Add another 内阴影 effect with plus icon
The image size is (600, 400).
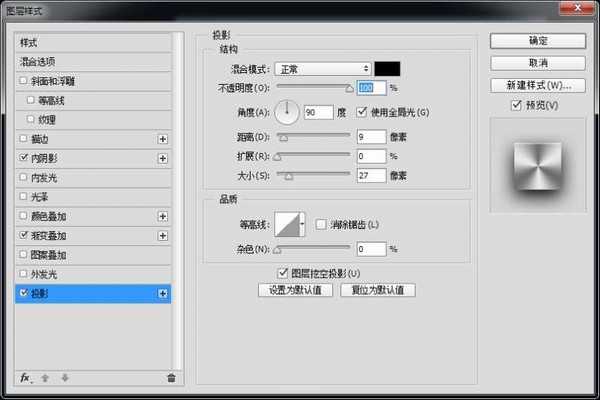162,158
